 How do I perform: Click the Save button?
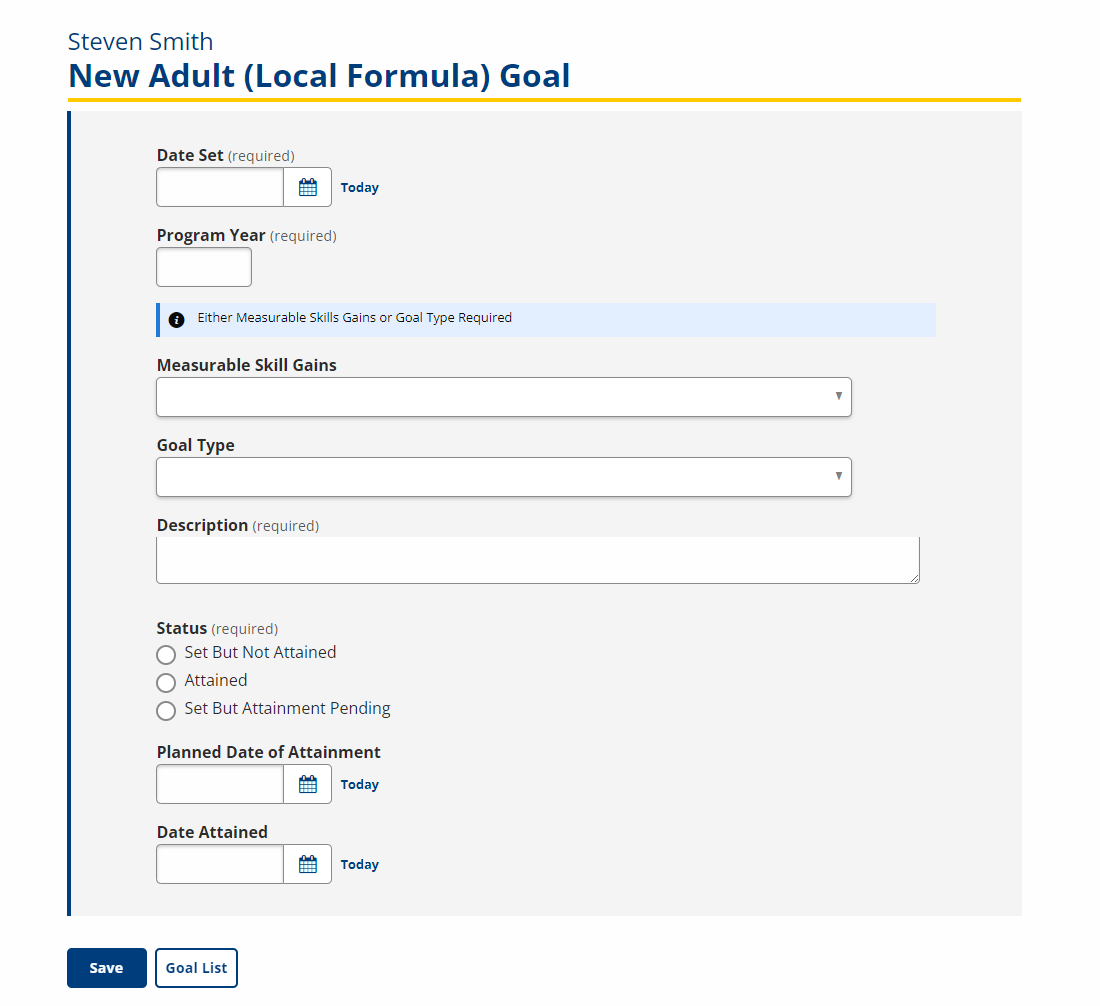[x=107, y=968]
